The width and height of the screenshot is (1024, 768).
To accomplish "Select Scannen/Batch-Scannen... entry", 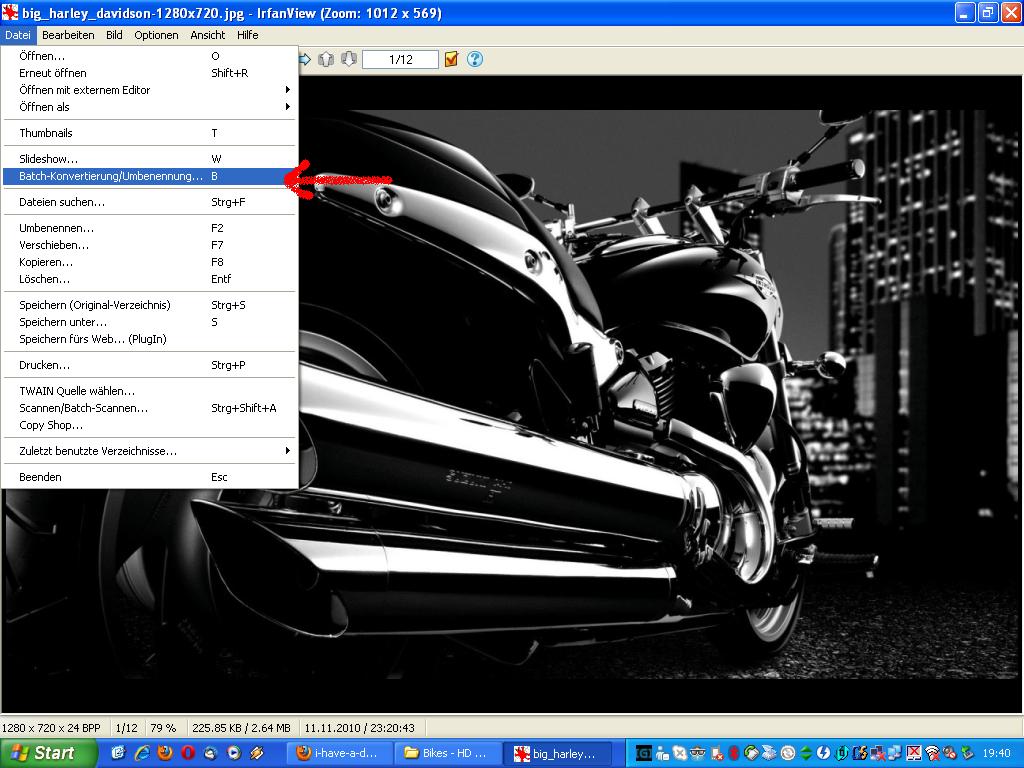I will tap(150, 409).
